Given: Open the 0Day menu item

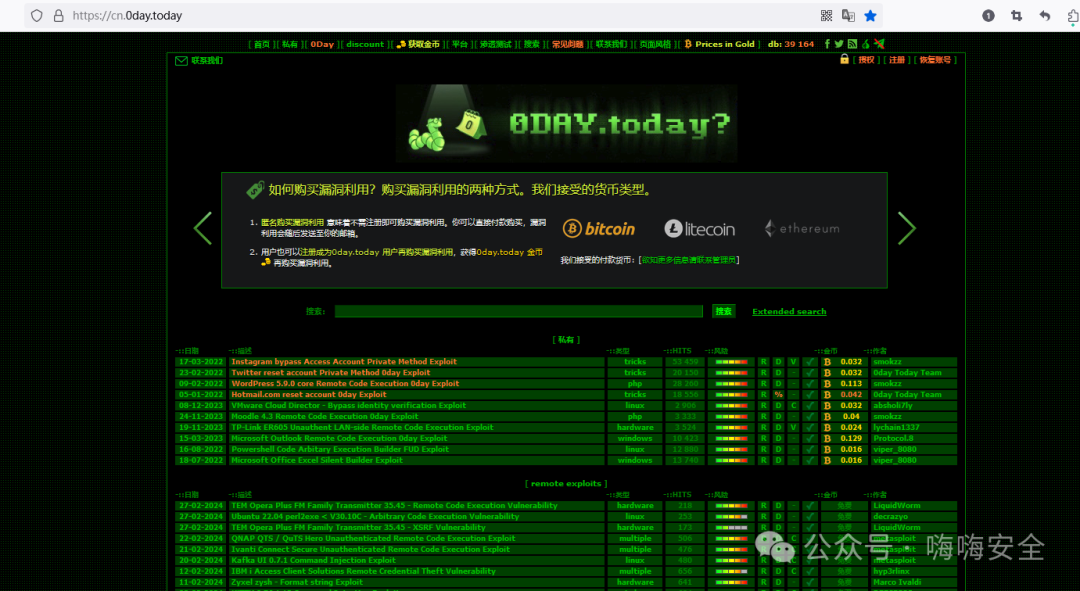Looking at the screenshot, I should click(x=322, y=44).
